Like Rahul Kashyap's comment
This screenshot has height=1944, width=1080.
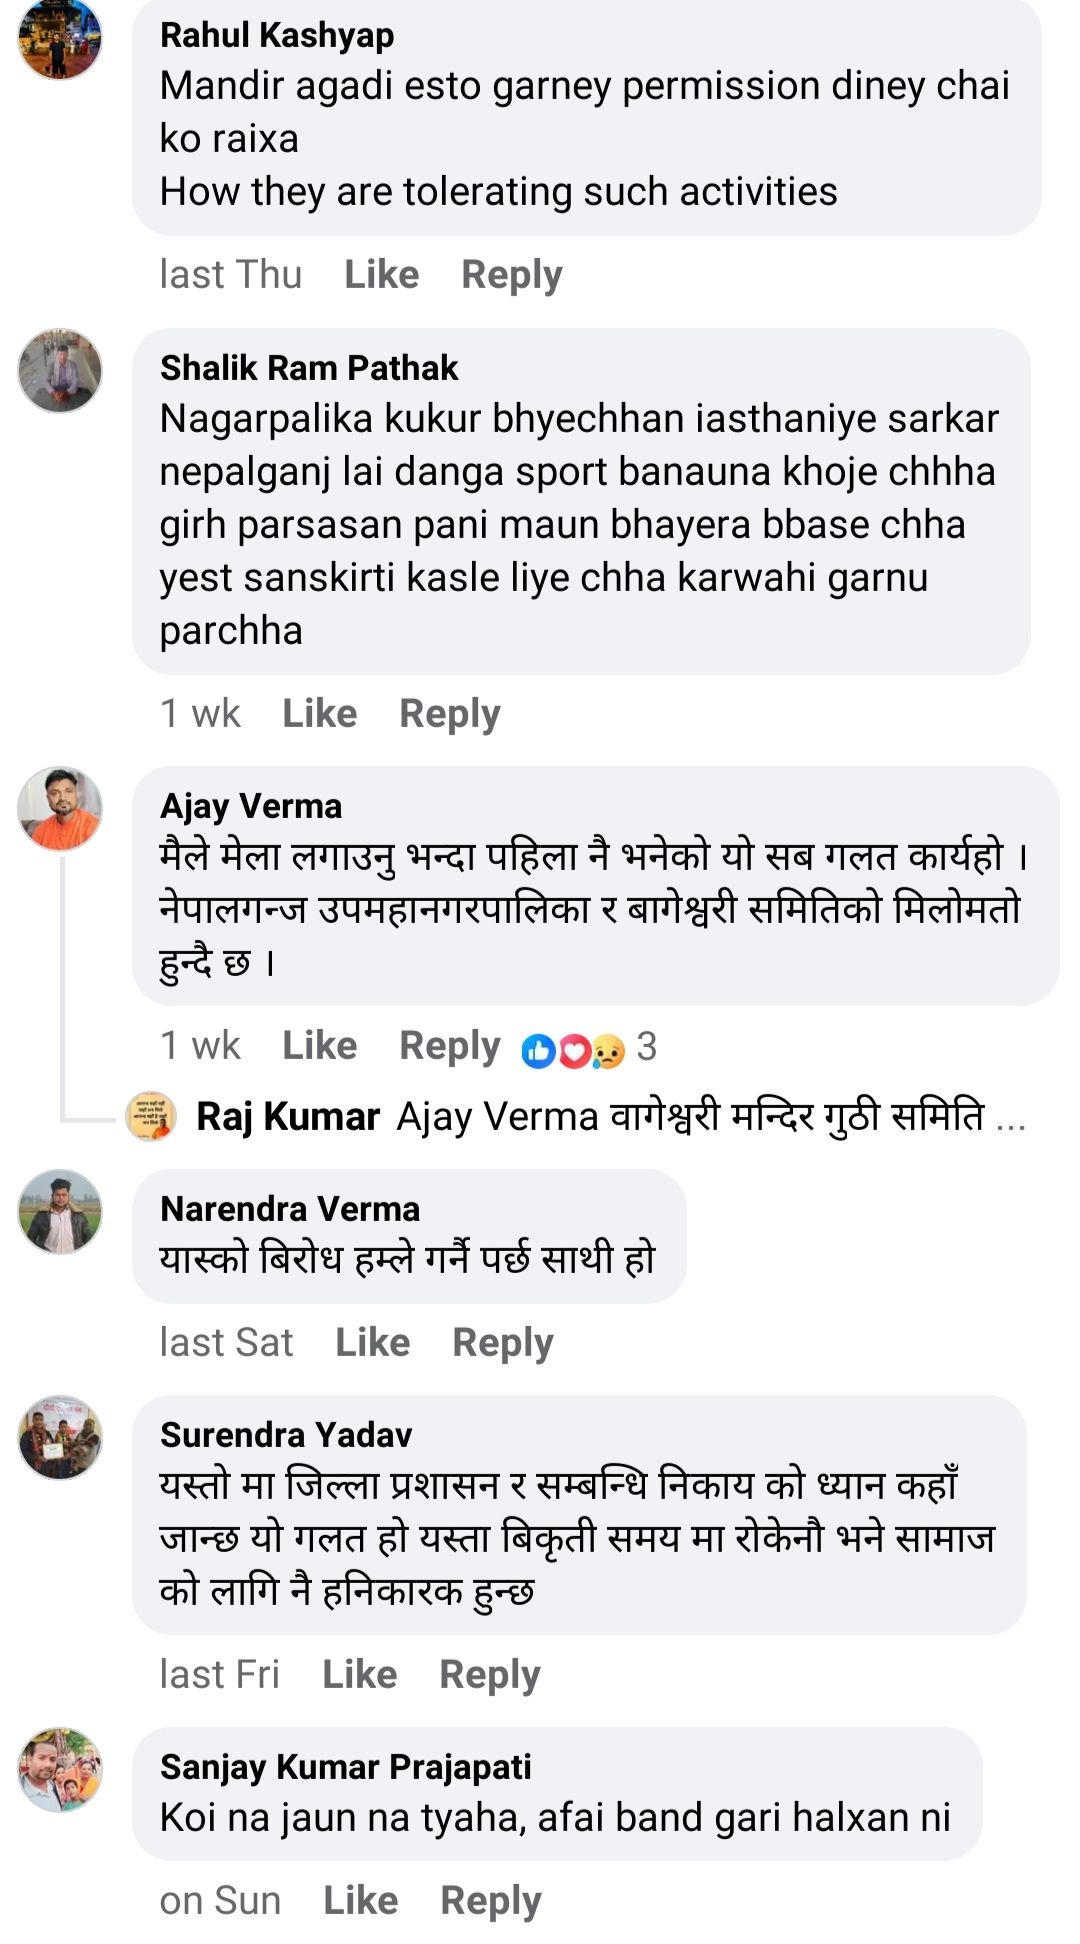(x=382, y=274)
